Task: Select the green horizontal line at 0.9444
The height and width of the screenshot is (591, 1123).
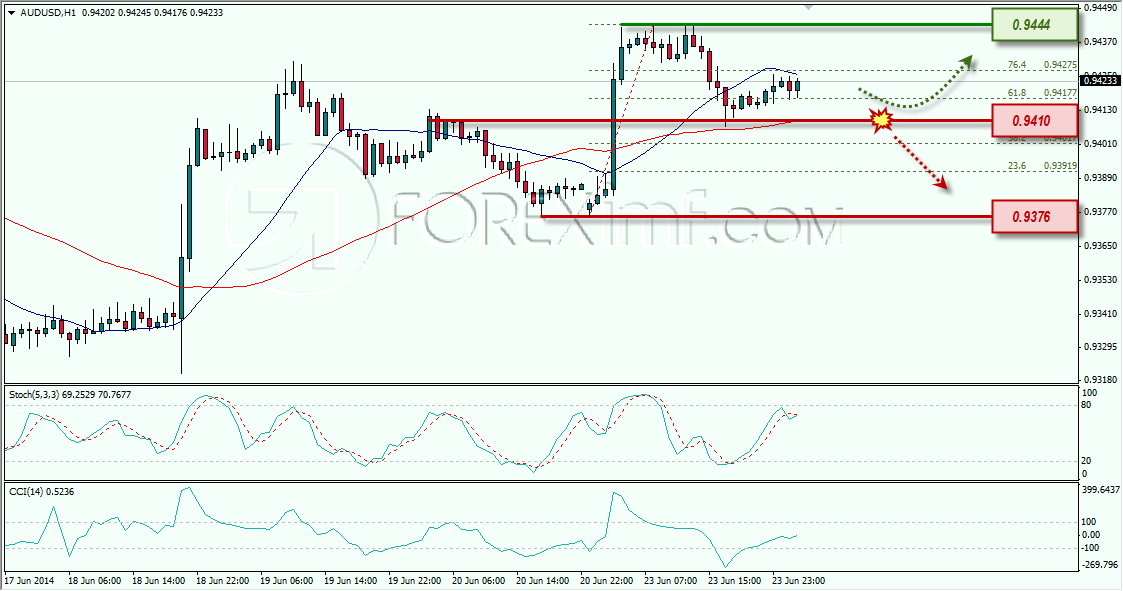Action: [x=806, y=25]
